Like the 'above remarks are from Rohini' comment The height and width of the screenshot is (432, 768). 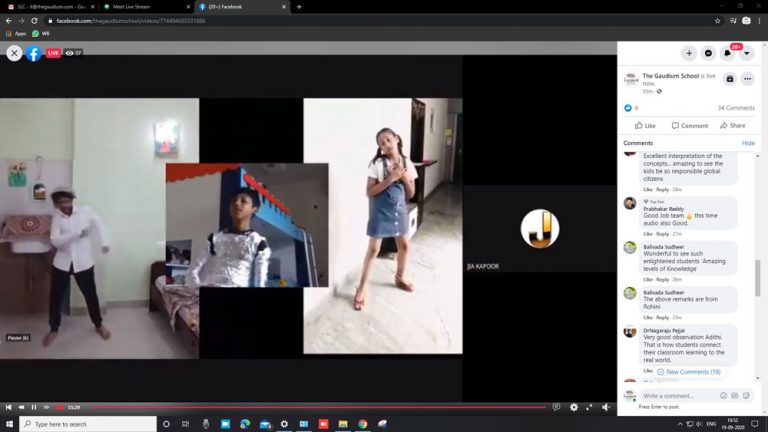tap(648, 318)
